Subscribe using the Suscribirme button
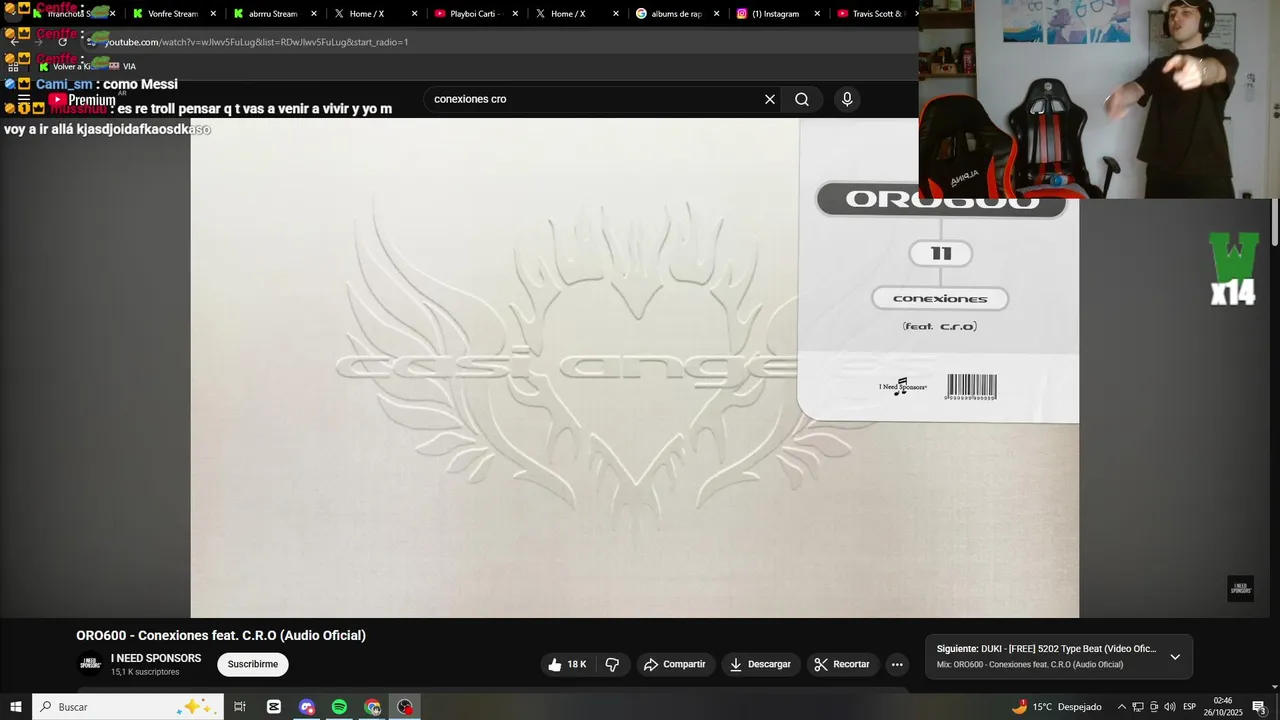 tap(253, 664)
